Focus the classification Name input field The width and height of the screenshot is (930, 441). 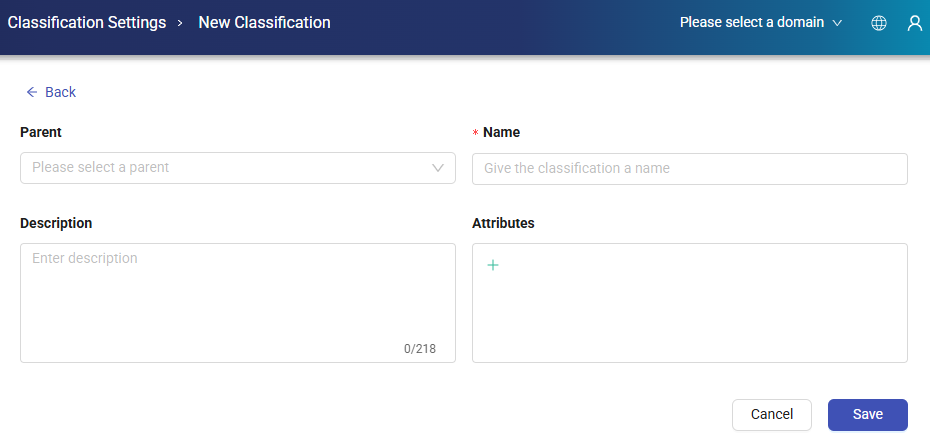(689, 169)
